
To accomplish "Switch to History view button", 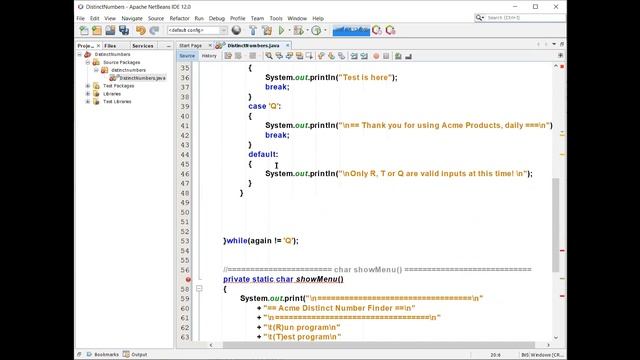I will (x=209, y=56).
